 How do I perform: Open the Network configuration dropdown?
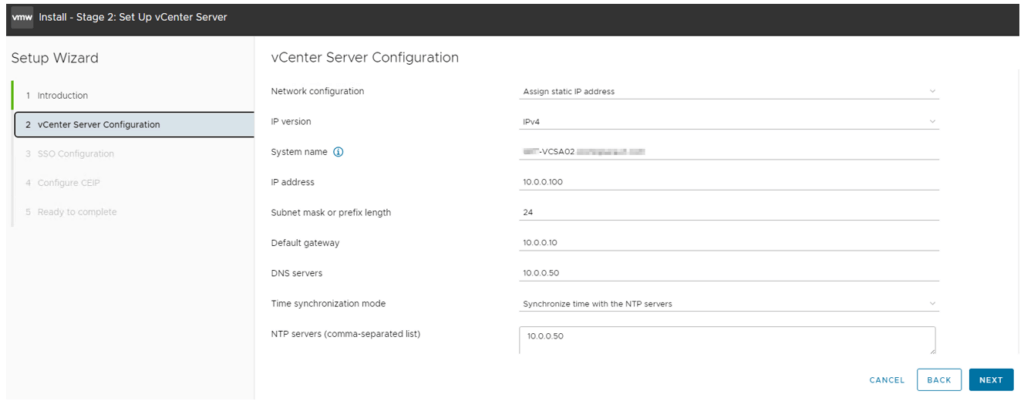(x=728, y=91)
